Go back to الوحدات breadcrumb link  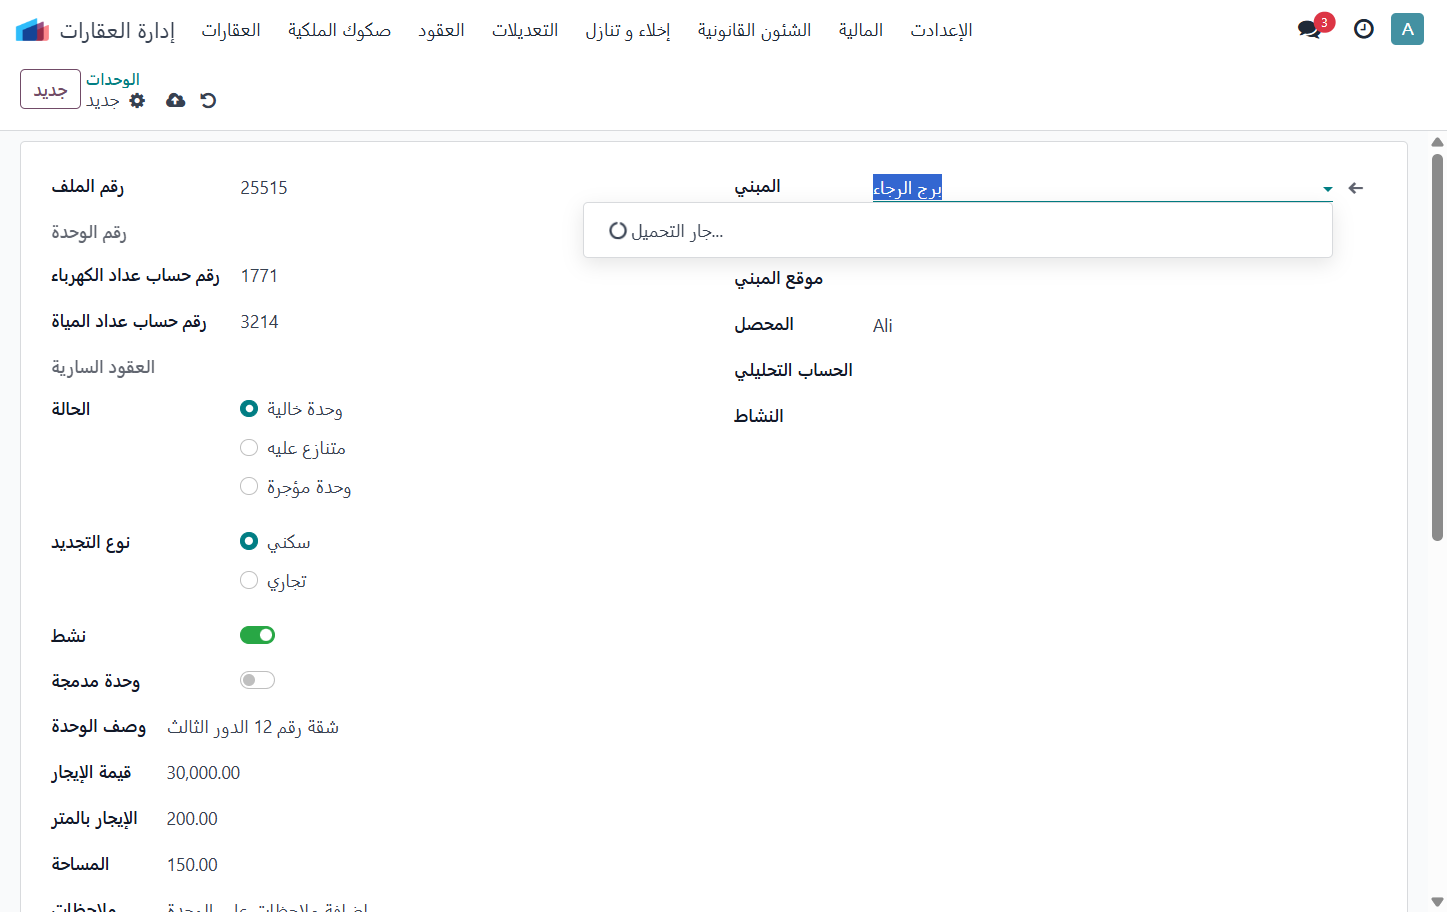point(113,79)
